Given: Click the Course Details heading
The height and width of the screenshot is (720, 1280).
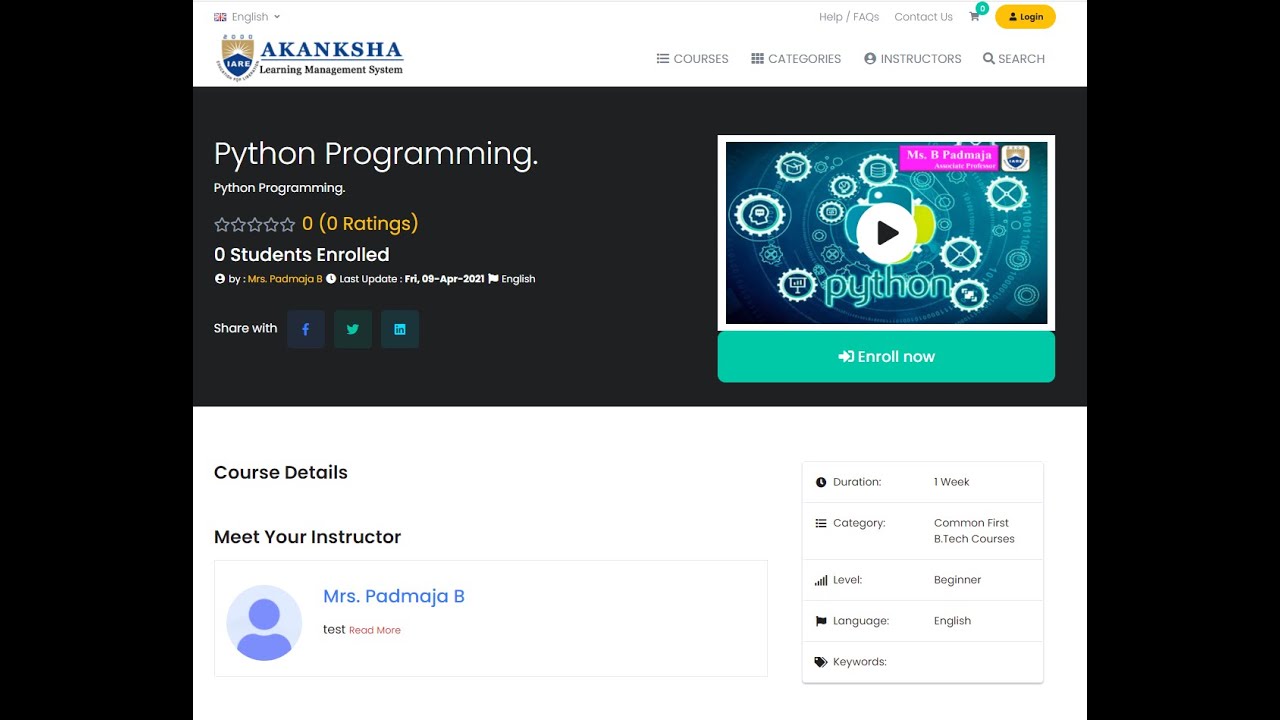Looking at the screenshot, I should (281, 473).
